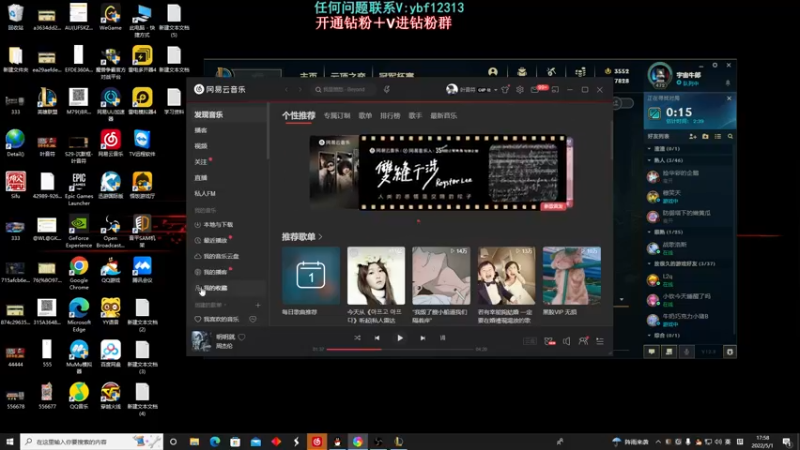Viewport: 800px width, 450px height.
Task: Collapse the long-named friends group above L2g
Action: [x=649, y=264]
